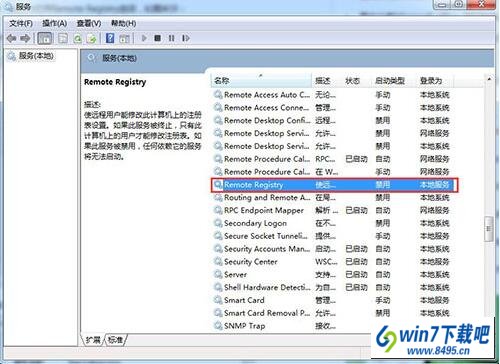Screen dimensions: 500x364
Task: Select Remote Procedure Cal... row described 在 W...
Action: point(333,172)
